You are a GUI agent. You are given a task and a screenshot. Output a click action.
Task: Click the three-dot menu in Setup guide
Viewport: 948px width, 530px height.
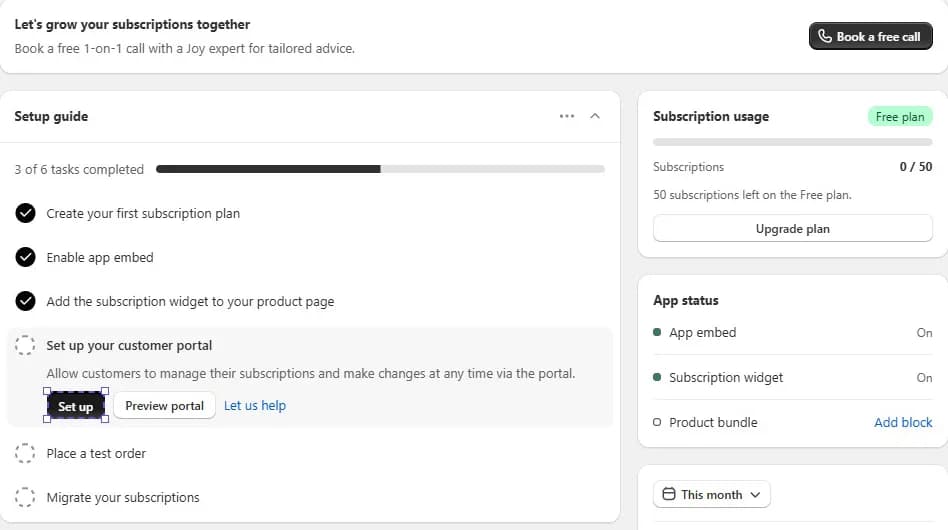[567, 116]
